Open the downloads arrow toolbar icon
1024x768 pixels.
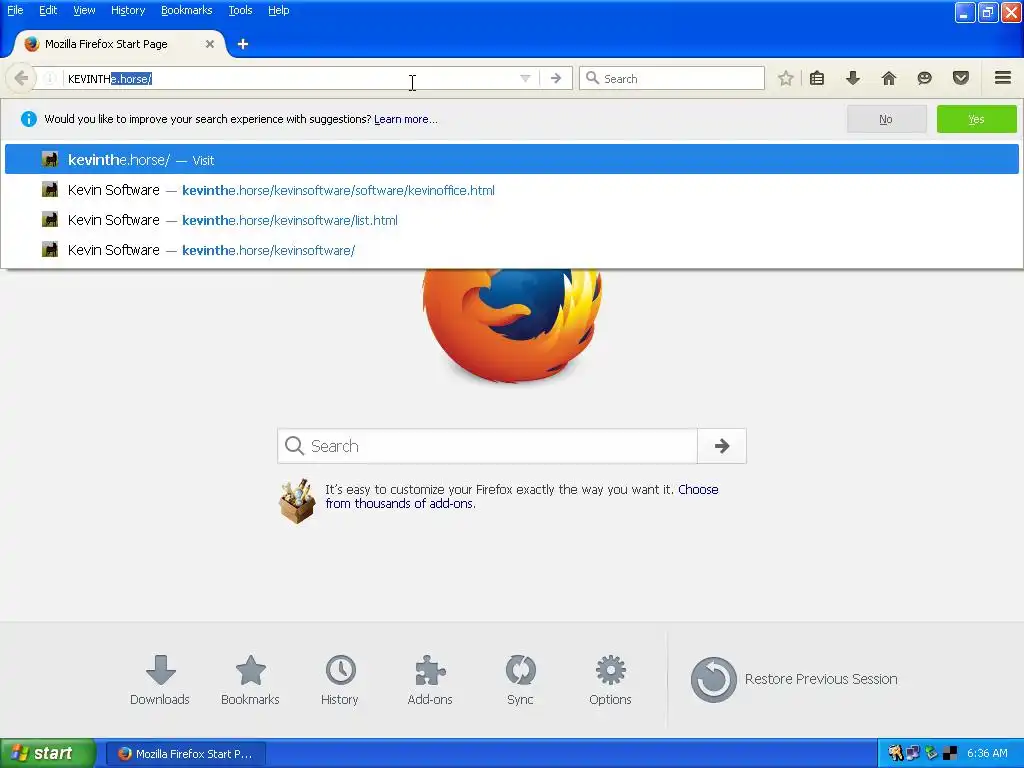click(x=853, y=78)
